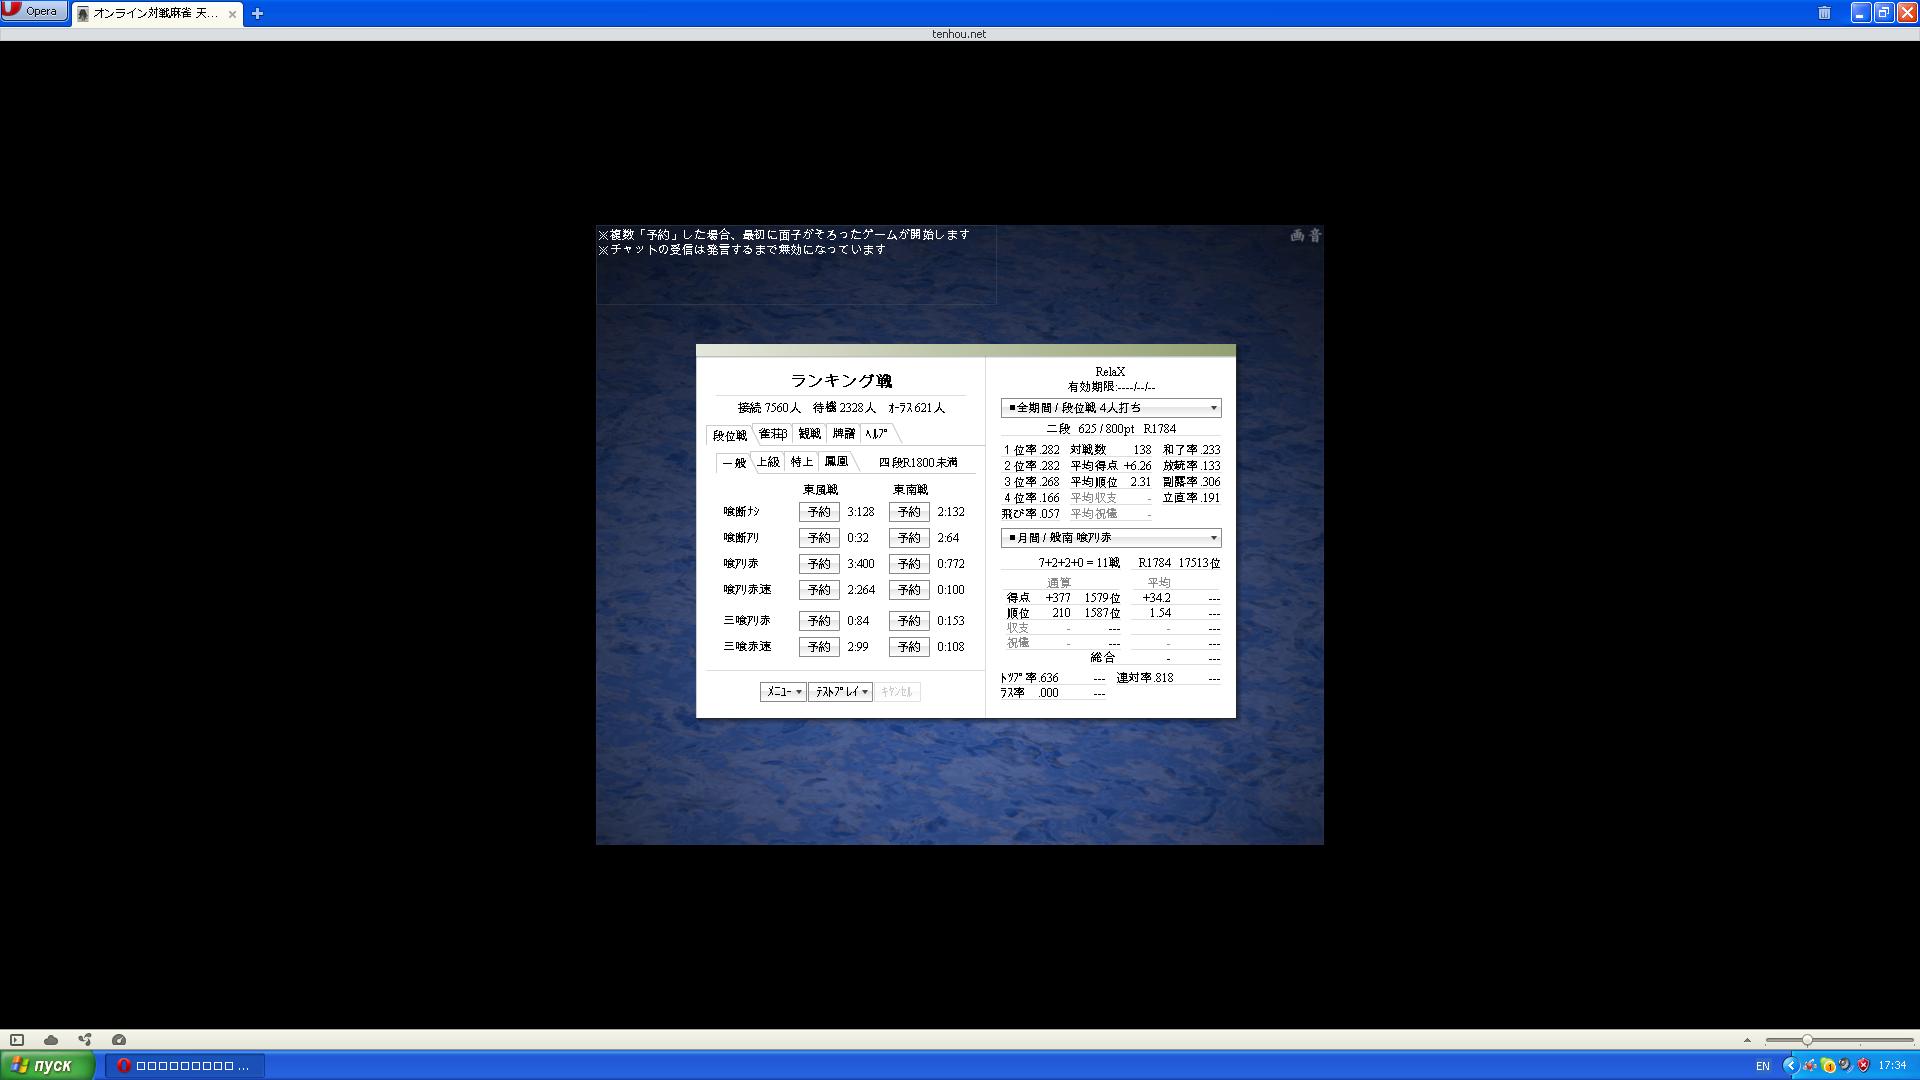1920x1080 pixels.
Task: Click the 対戦数 138 statistic
Action: (x=1110, y=450)
